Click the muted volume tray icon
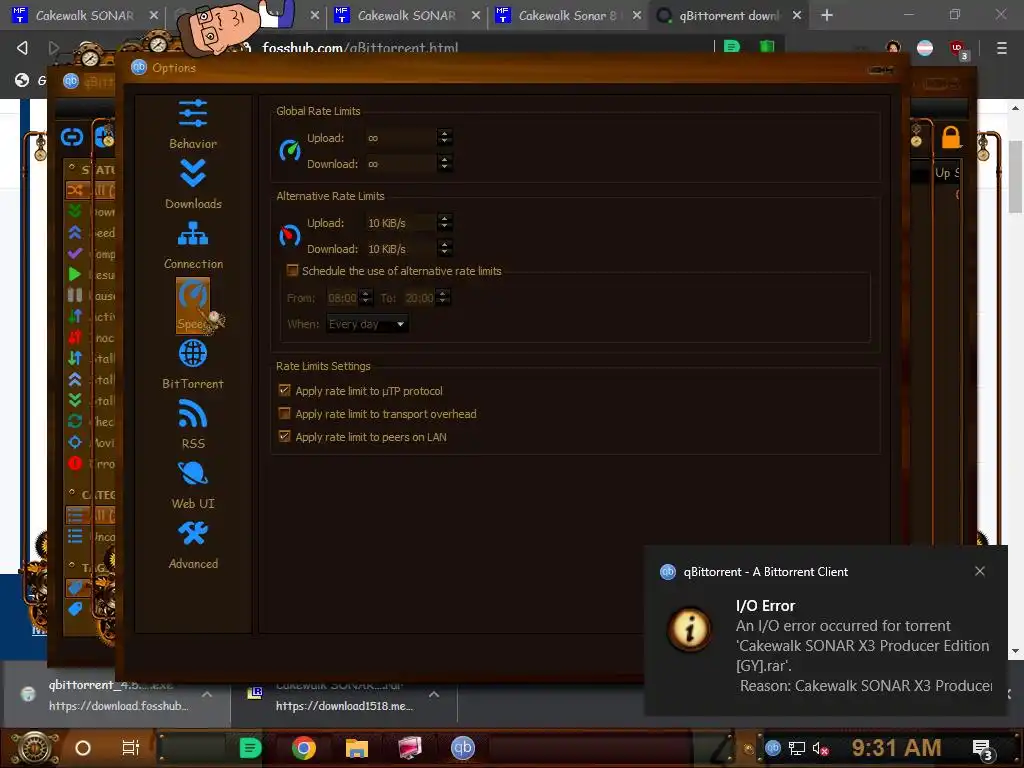 point(820,748)
